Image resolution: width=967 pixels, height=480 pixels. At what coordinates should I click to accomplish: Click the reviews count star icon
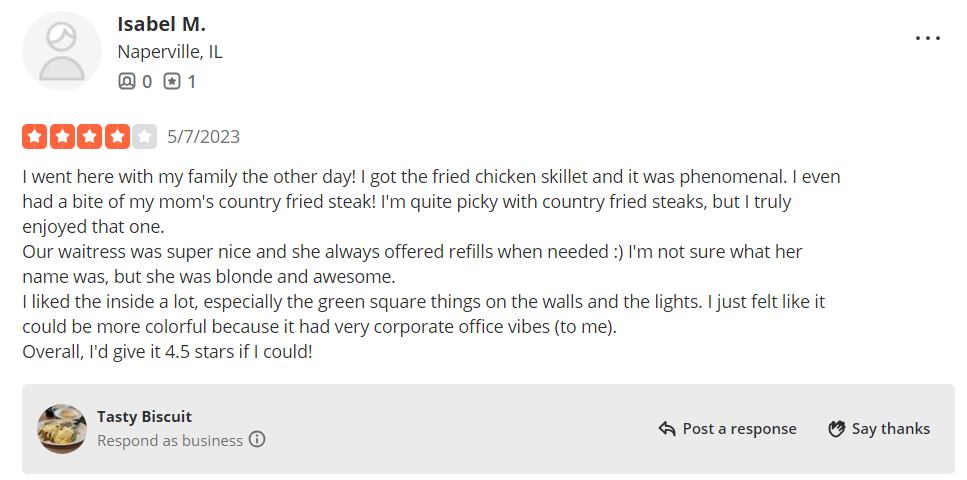click(x=172, y=82)
